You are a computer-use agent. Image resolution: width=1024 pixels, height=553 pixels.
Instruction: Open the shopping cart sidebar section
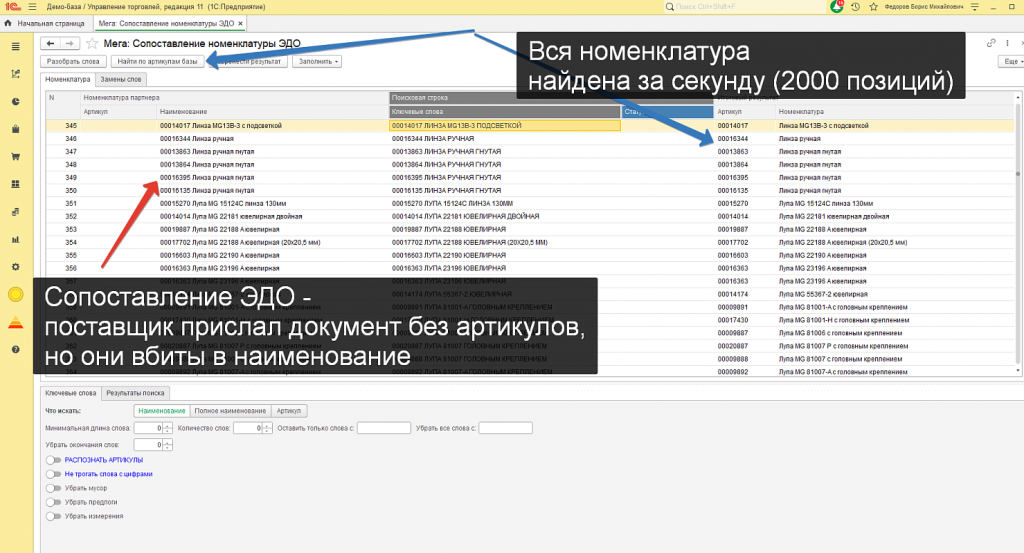point(16,157)
